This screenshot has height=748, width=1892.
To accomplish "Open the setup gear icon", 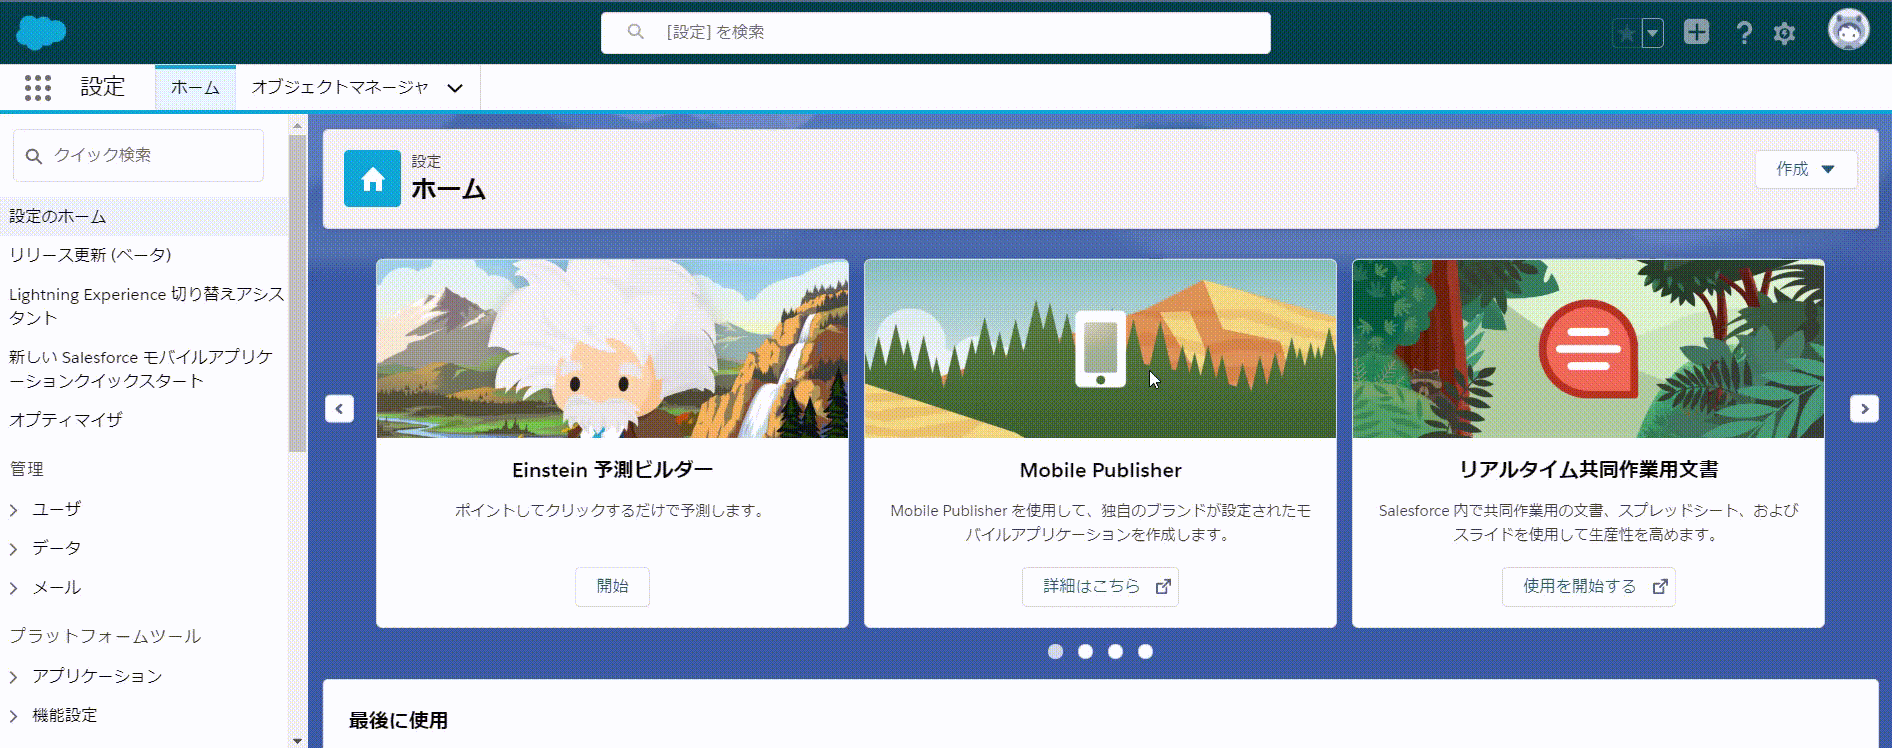I will click(x=1784, y=33).
